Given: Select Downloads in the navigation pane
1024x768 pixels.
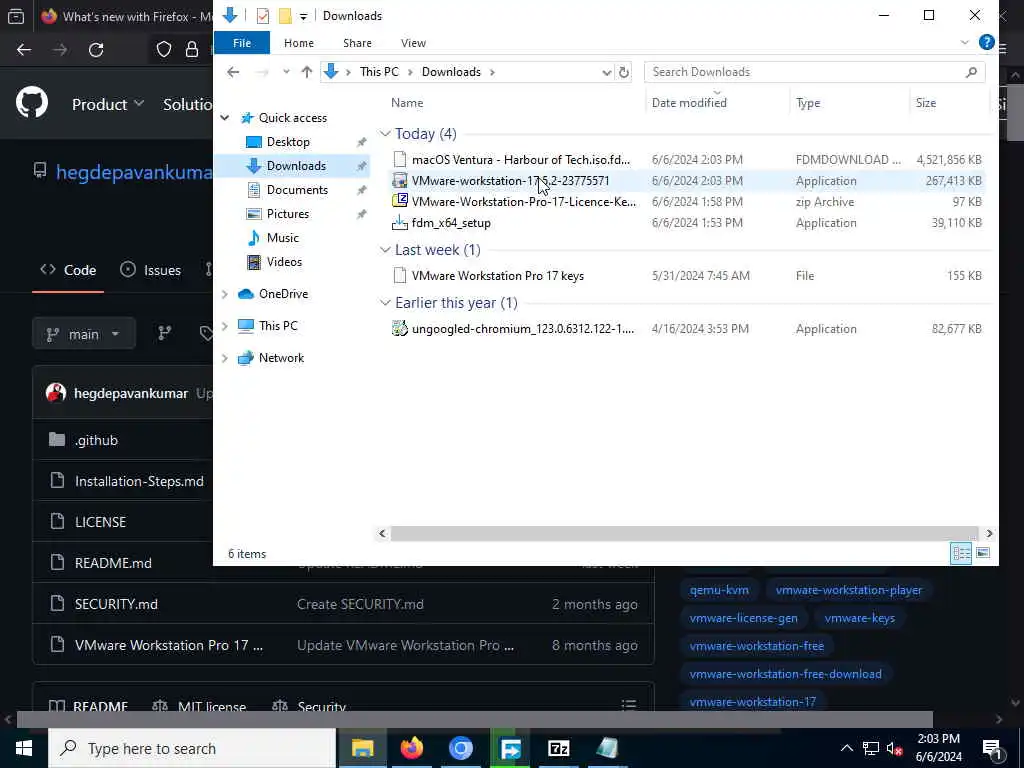Looking at the screenshot, I should 296,166.
